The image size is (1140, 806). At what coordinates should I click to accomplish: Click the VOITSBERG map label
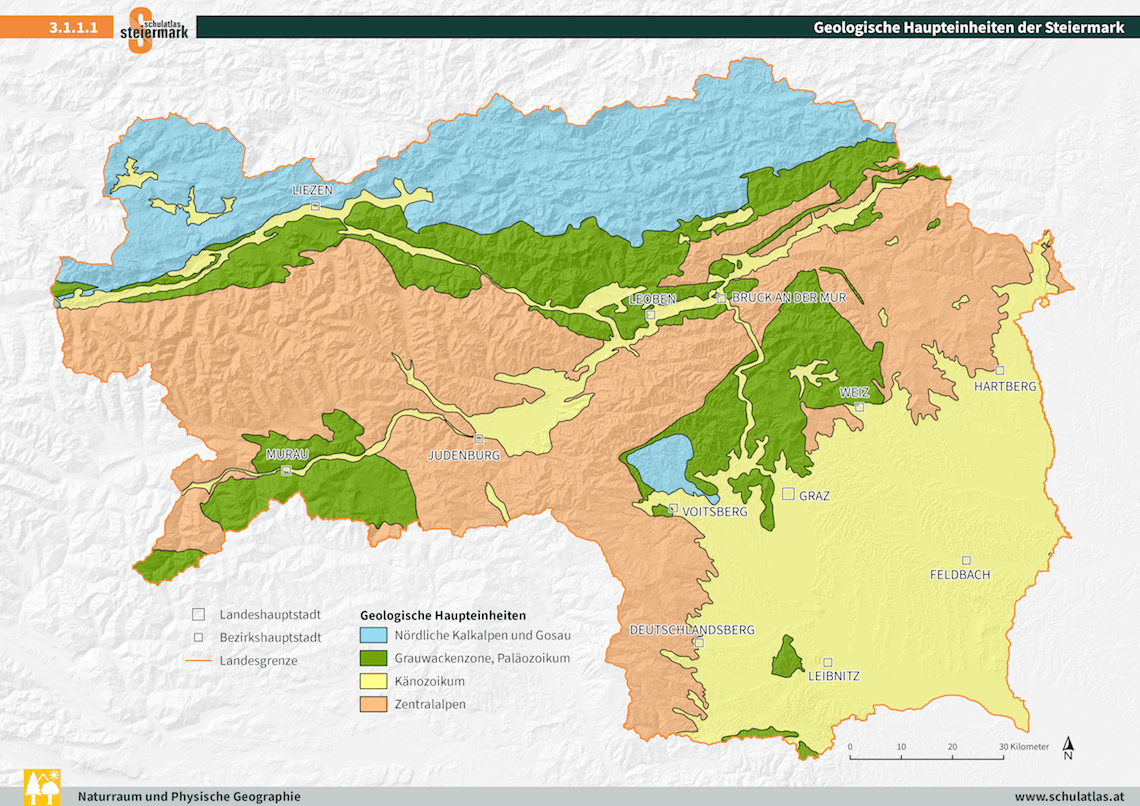tap(715, 512)
